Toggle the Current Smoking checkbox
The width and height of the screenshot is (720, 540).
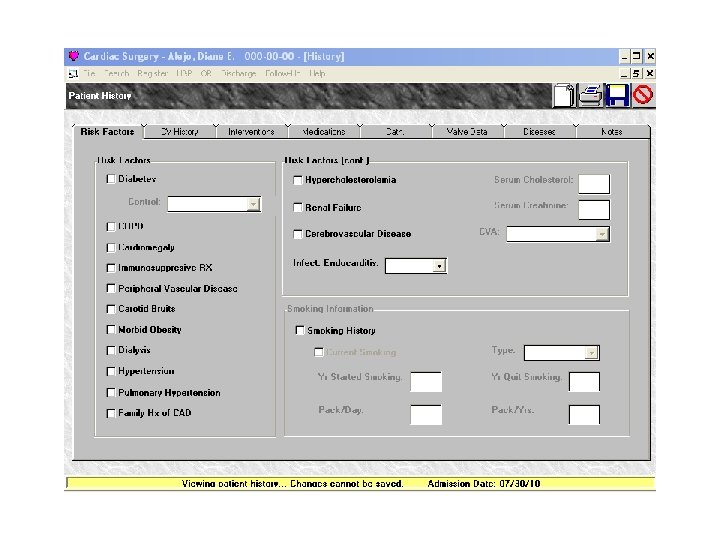pyautogui.click(x=318, y=352)
